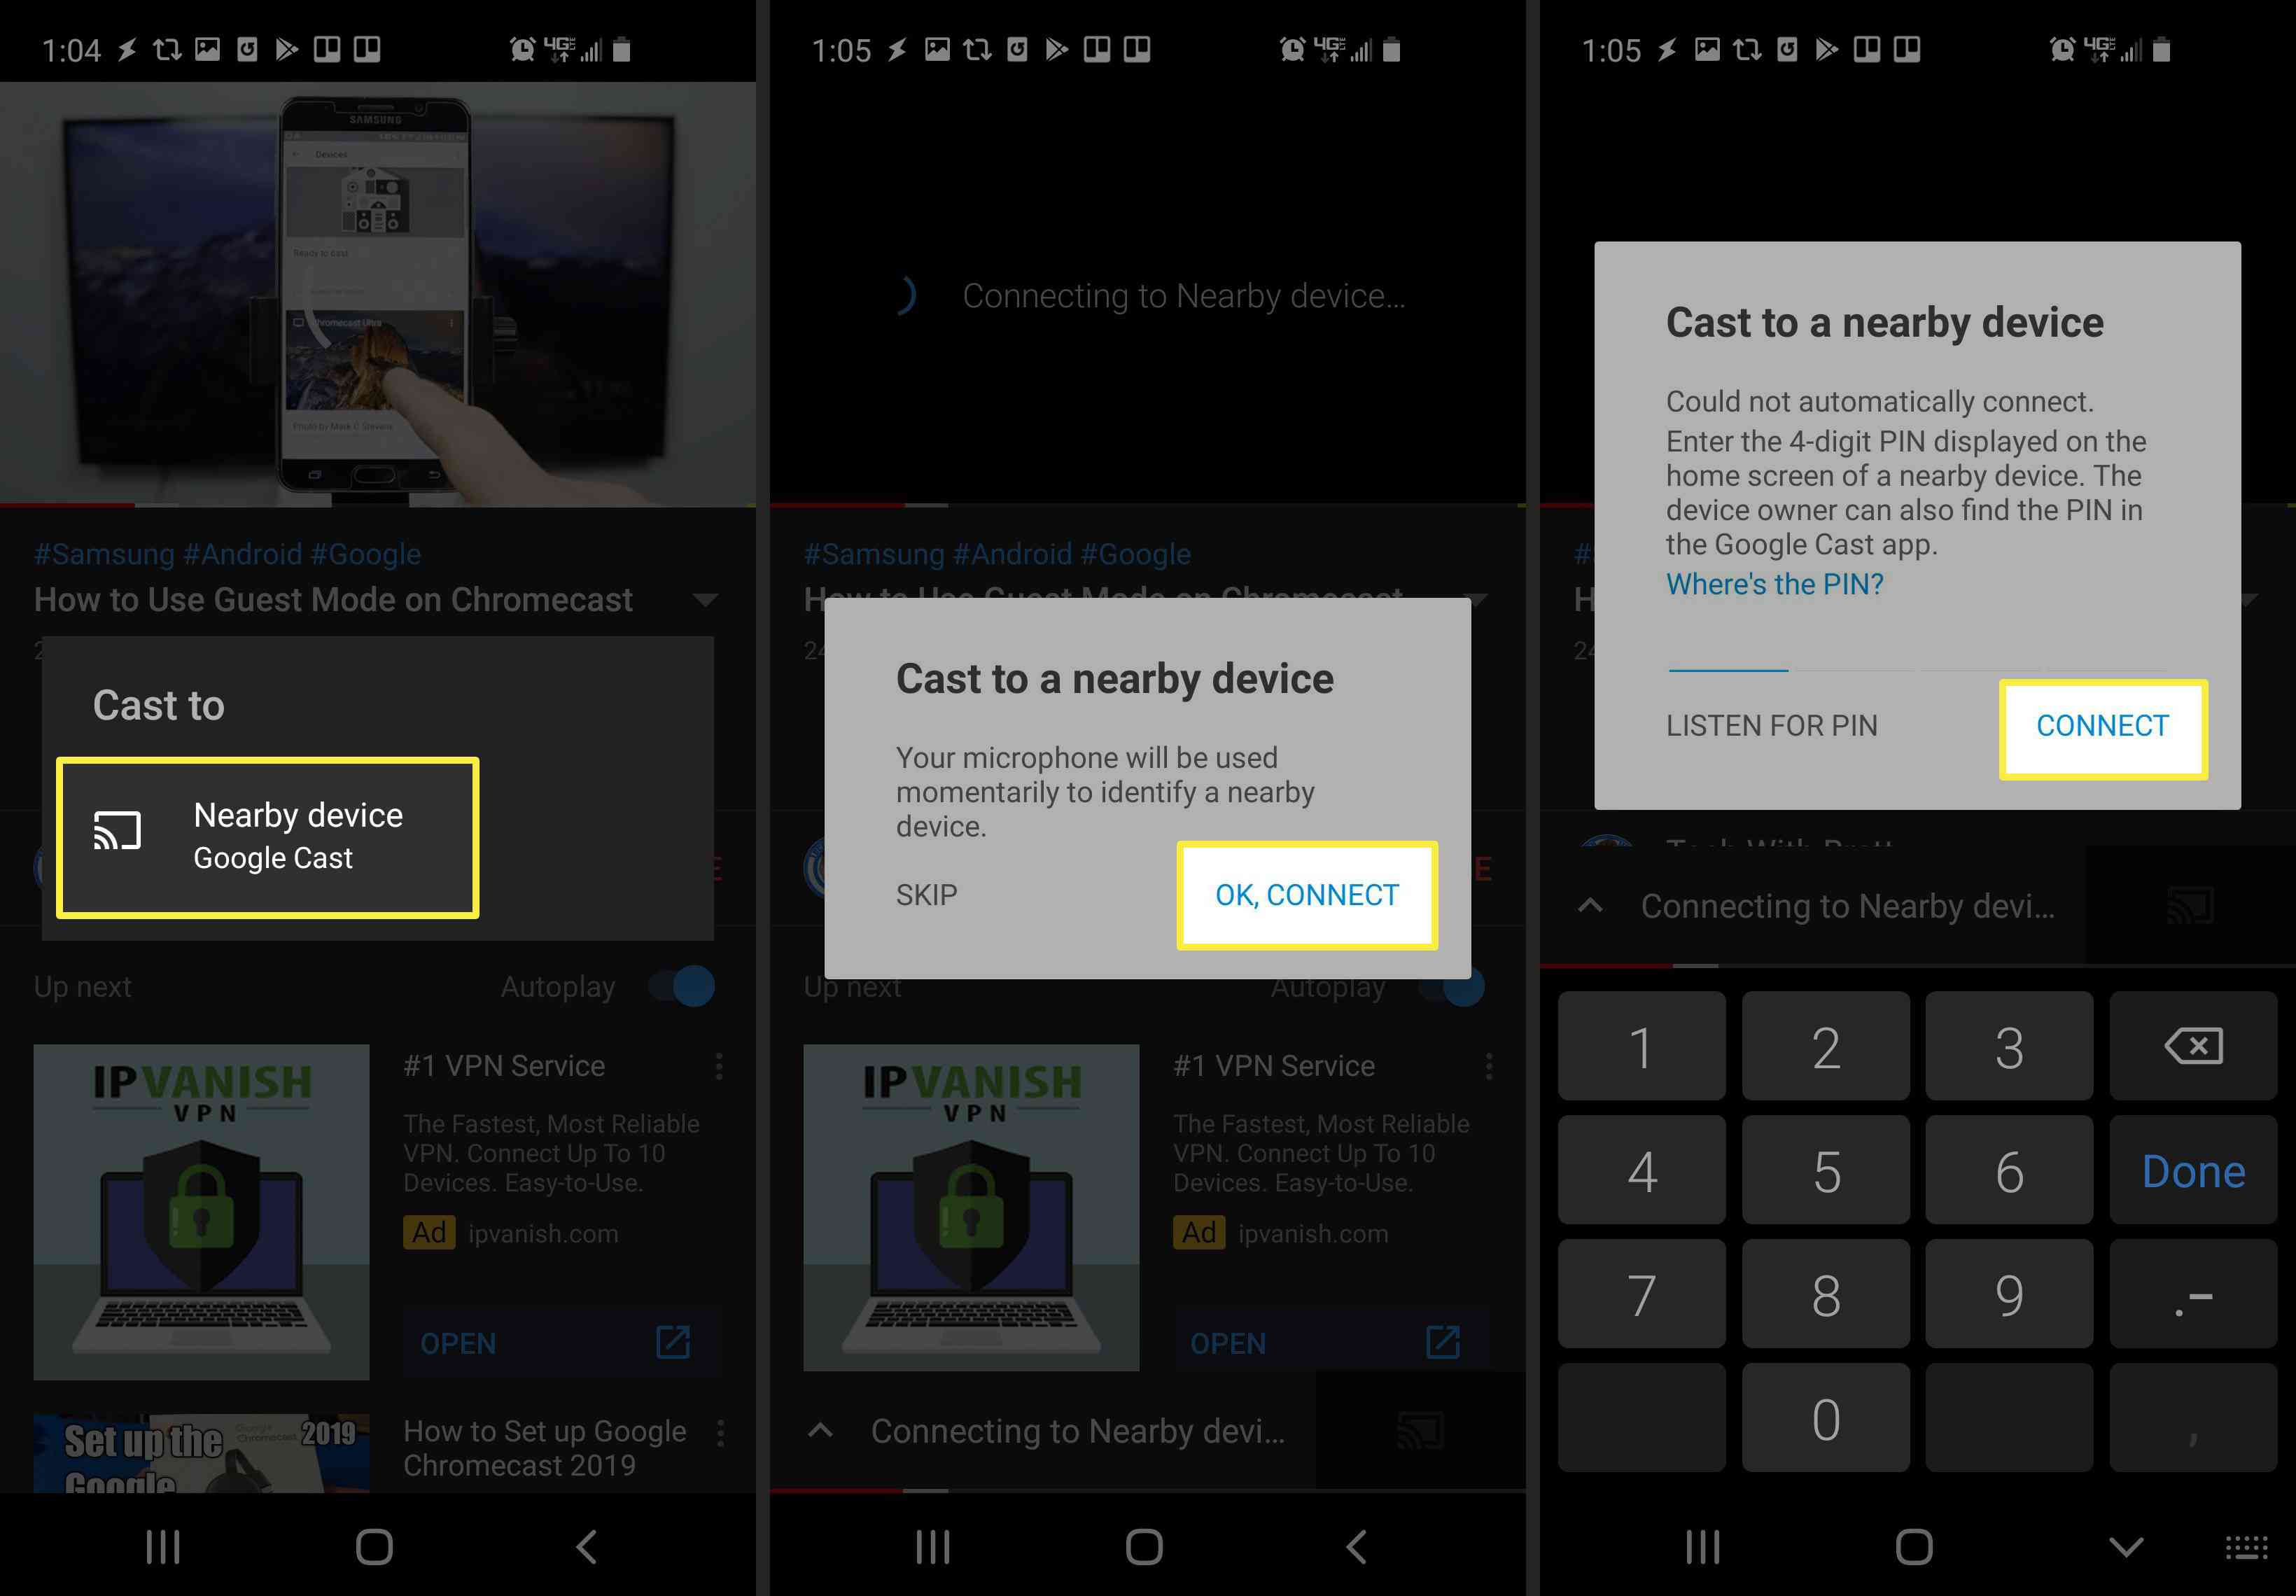Click OK CONNECT to use microphone
Image resolution: width=2296 pixels, height=1596 pixels.
(x=1307, y=893)
